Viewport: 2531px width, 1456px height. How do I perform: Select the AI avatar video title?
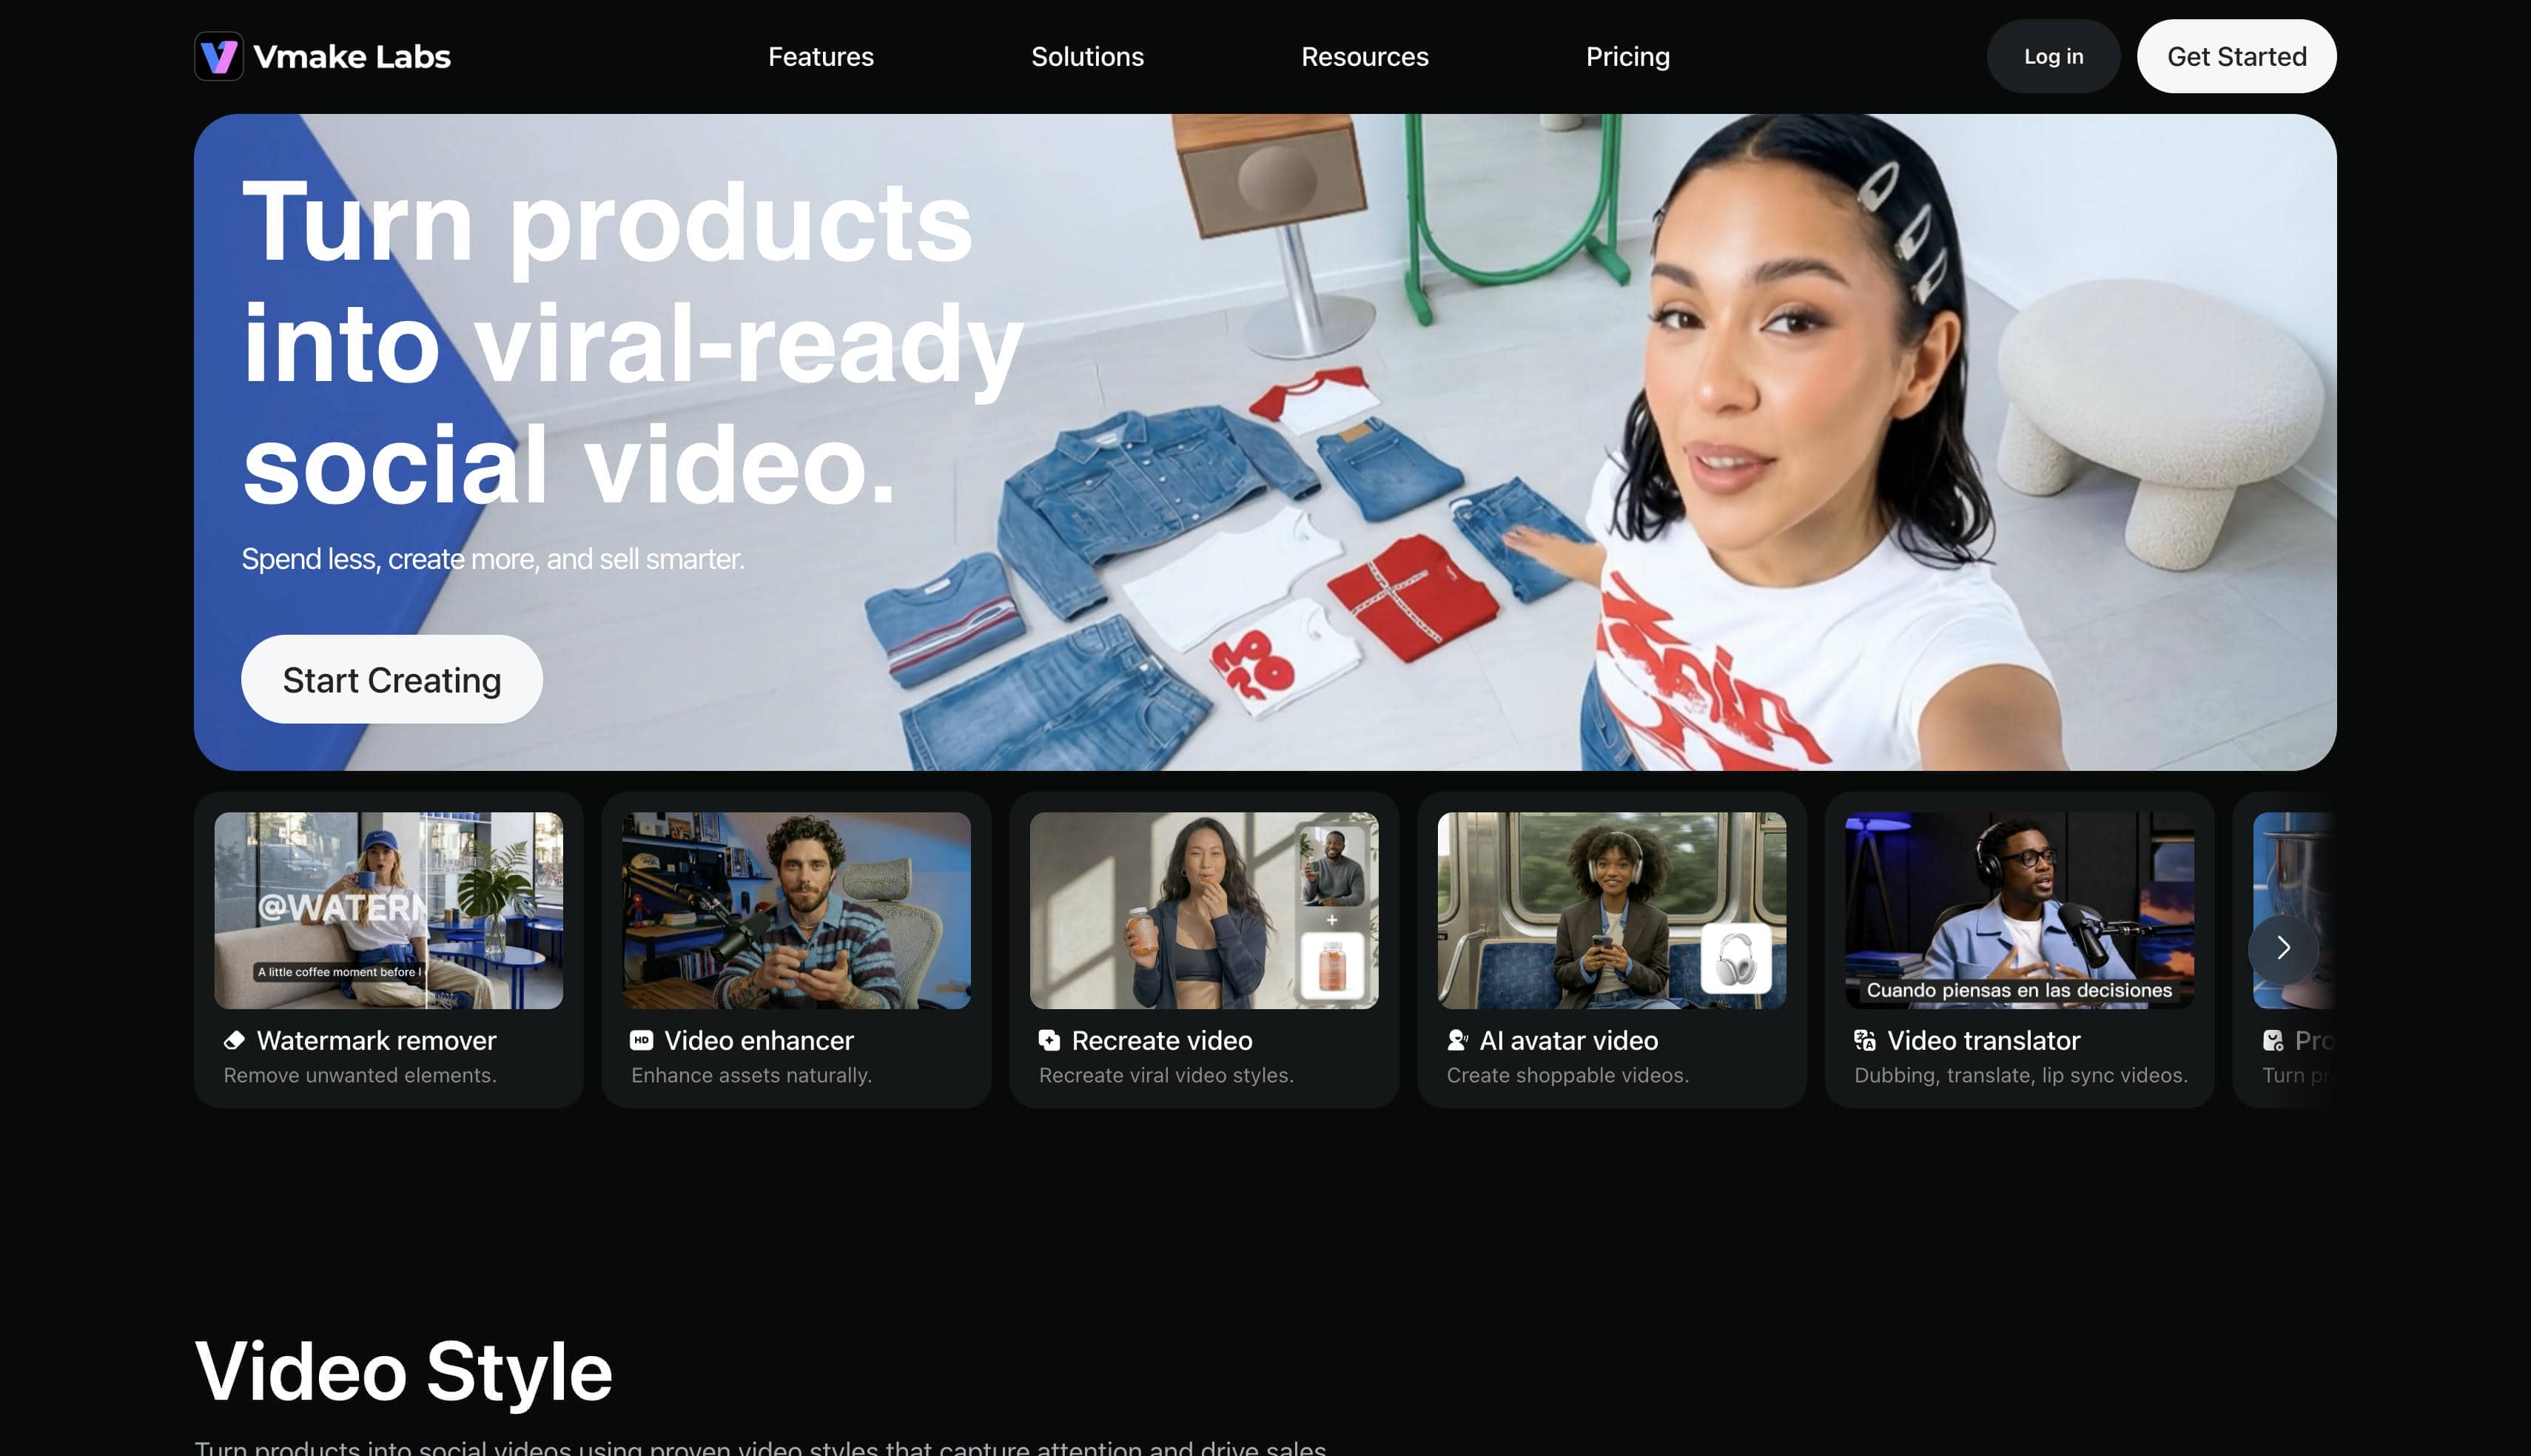(x=1568, y=1040)
